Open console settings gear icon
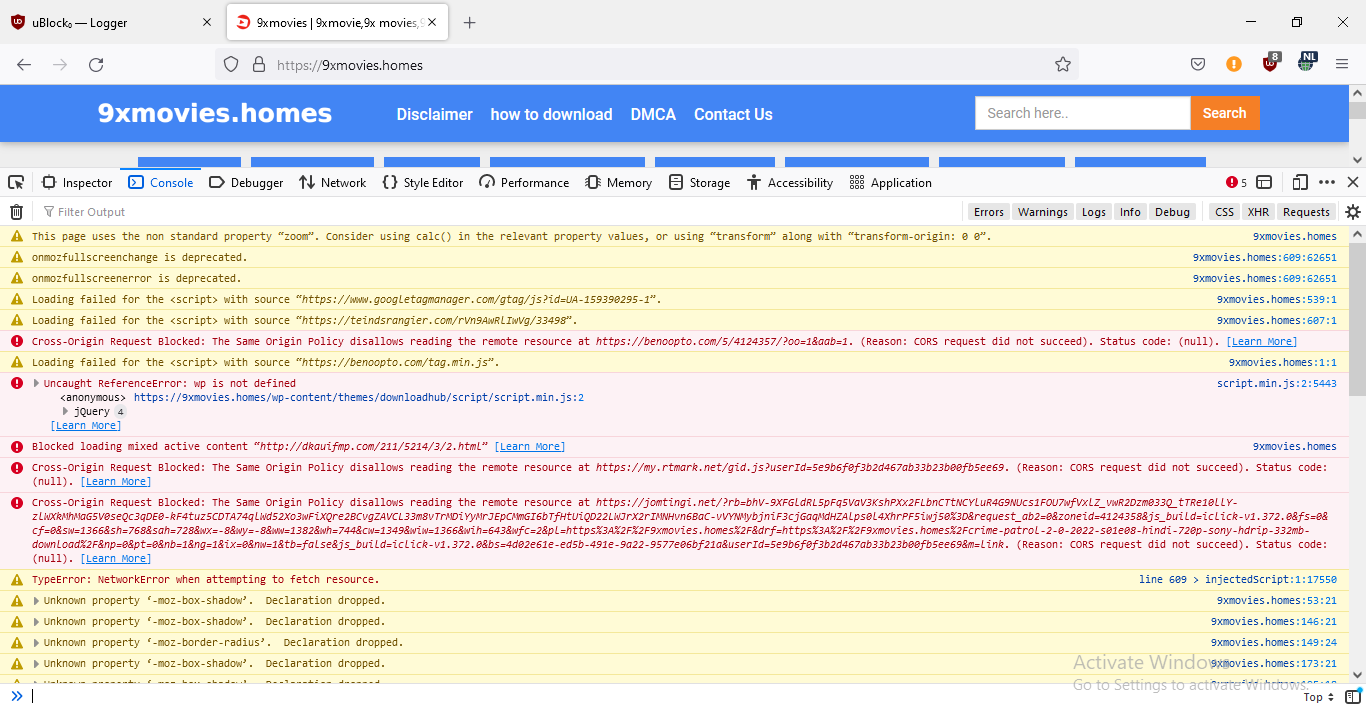Screen dimensions: 1366x724 [1353, 212]
